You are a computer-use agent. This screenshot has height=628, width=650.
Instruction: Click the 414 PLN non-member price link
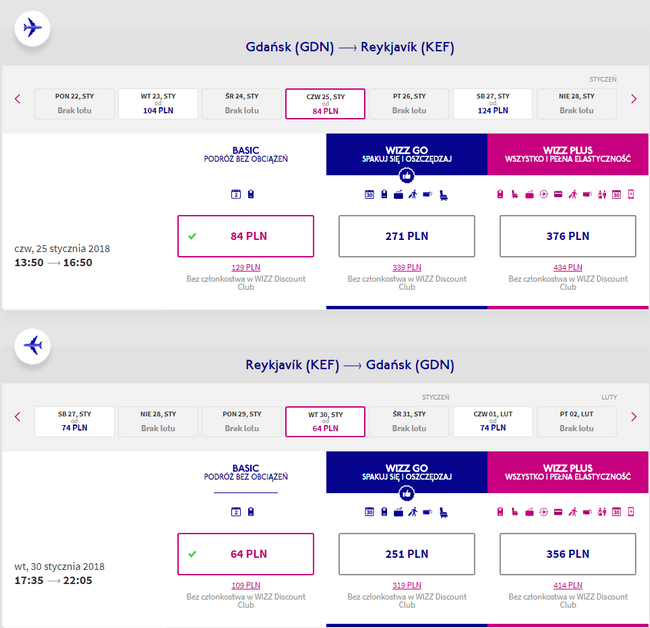tap(568, 585)
